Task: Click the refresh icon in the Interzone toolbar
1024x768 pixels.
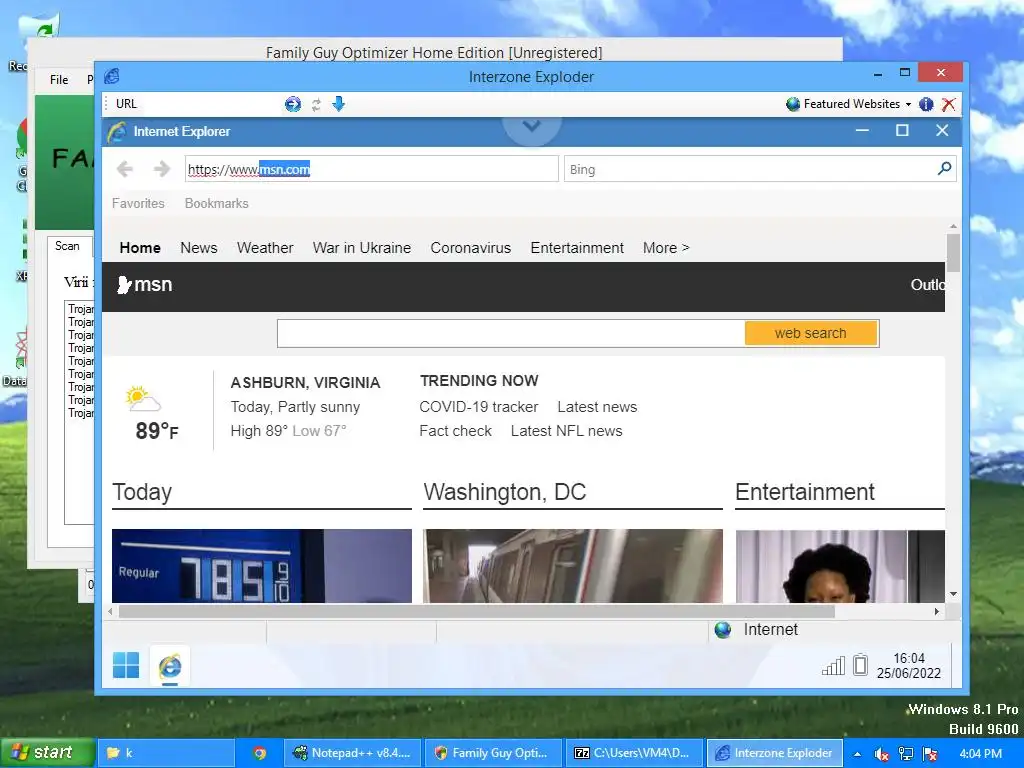Action: pos(316,104)
